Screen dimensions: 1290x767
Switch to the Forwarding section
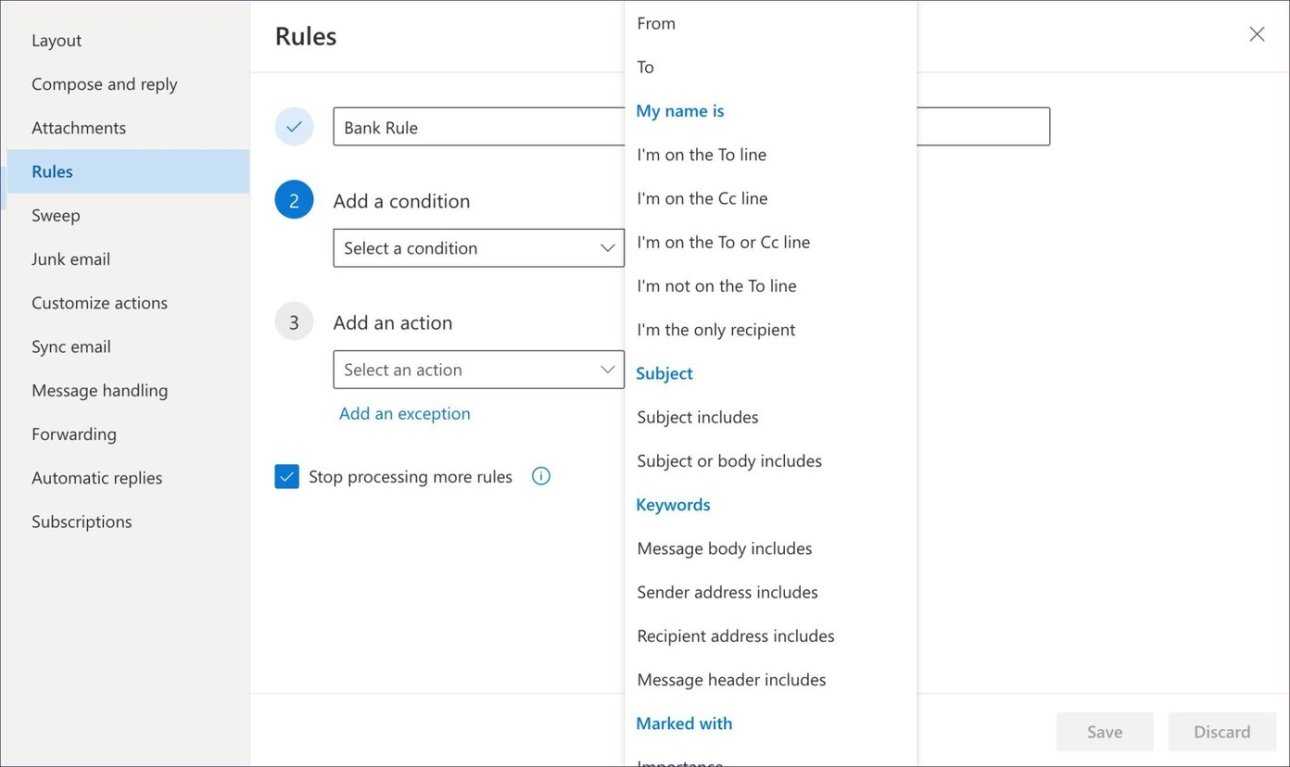pyautogui.click(x=74, y=434)
